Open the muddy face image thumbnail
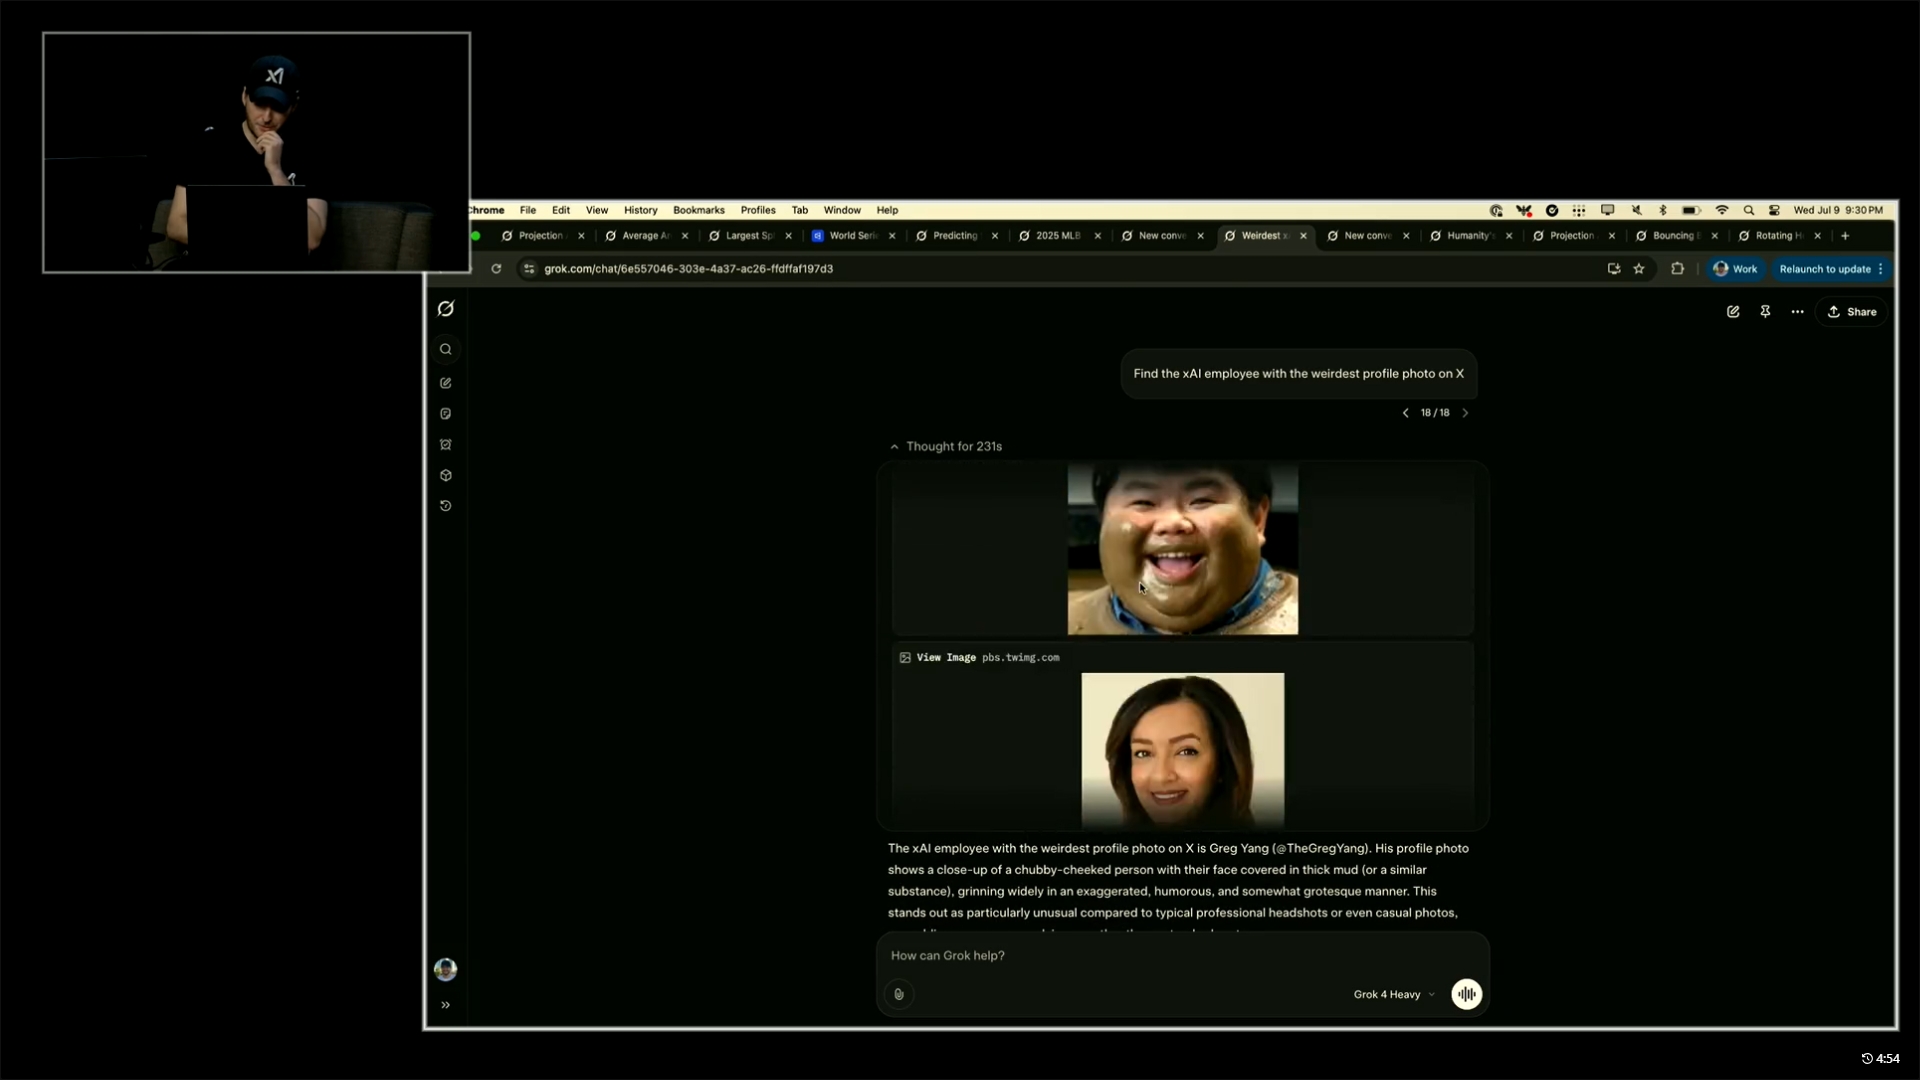 [x=1182, y=549]
